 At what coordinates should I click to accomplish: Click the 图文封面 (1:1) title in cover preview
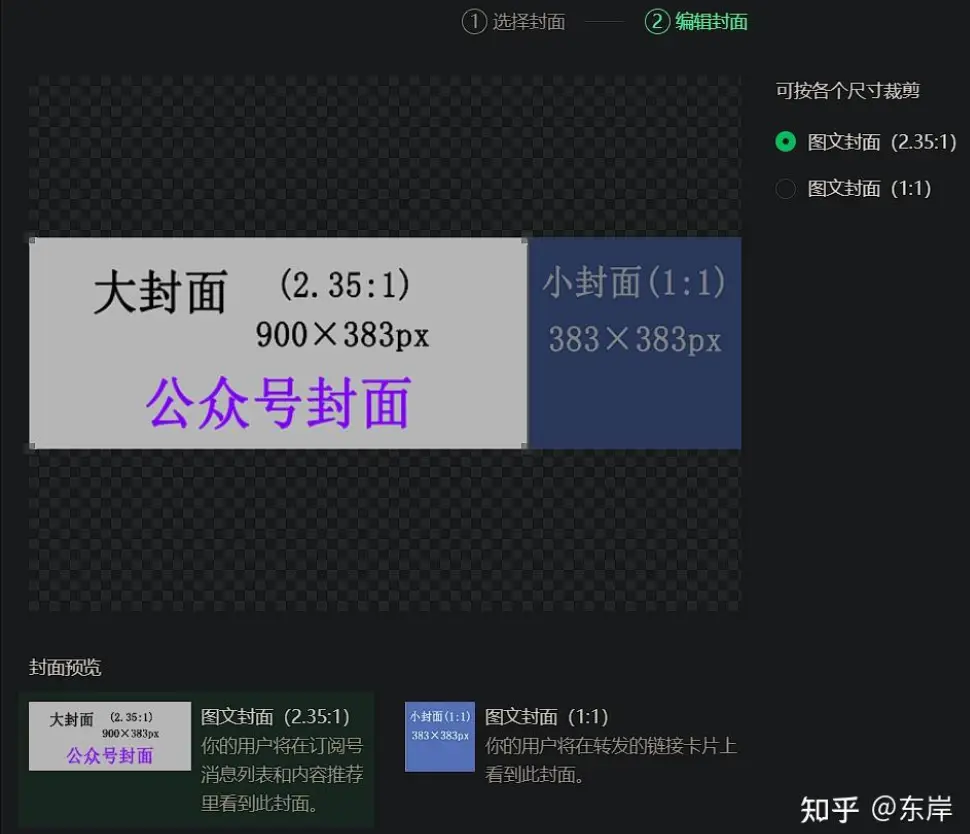pyautogui.click(x=546, y=717)
